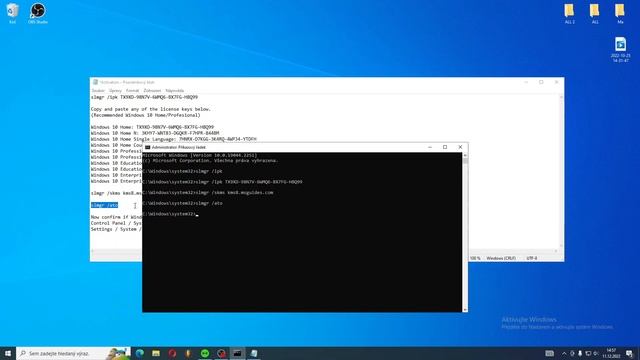Click the green round taskbar app icon
The width and height of the screenshot is (640, 360).
(x=205, y=353)
